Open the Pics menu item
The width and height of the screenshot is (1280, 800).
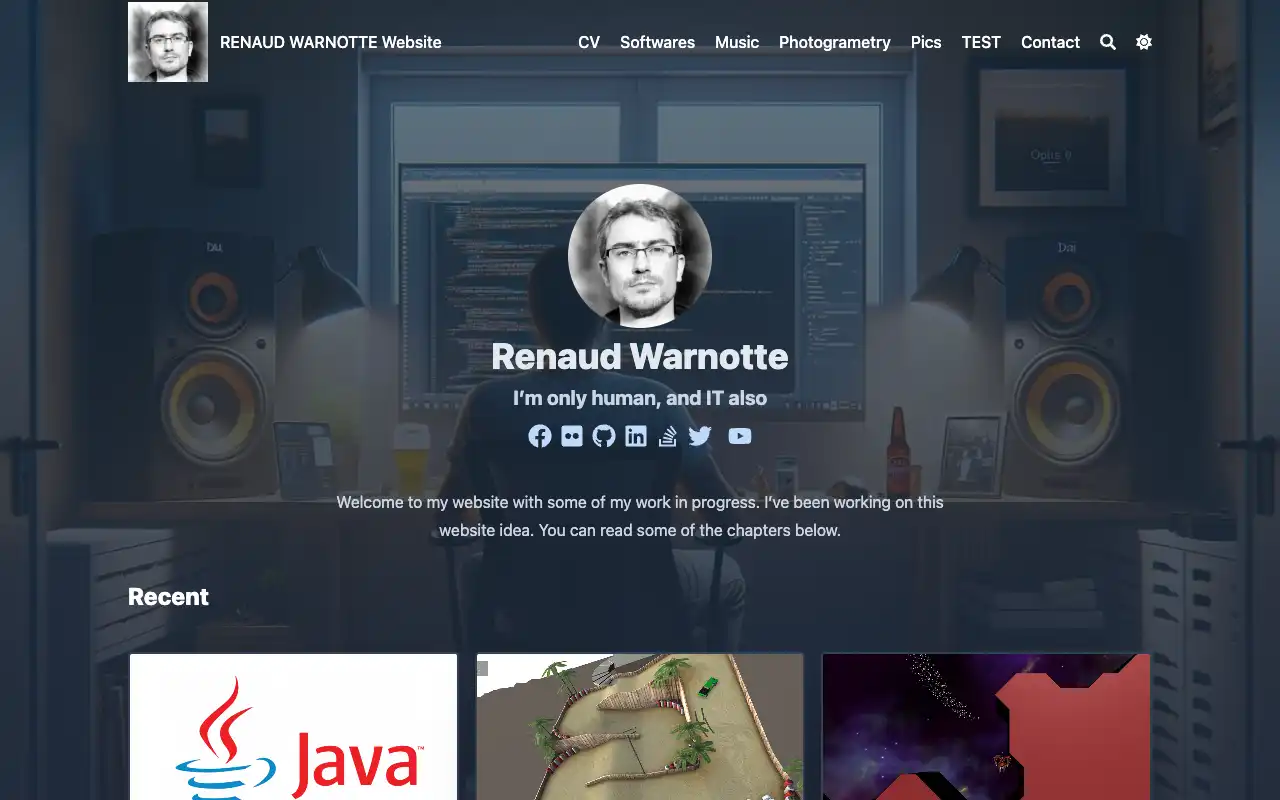click(926, 42)
